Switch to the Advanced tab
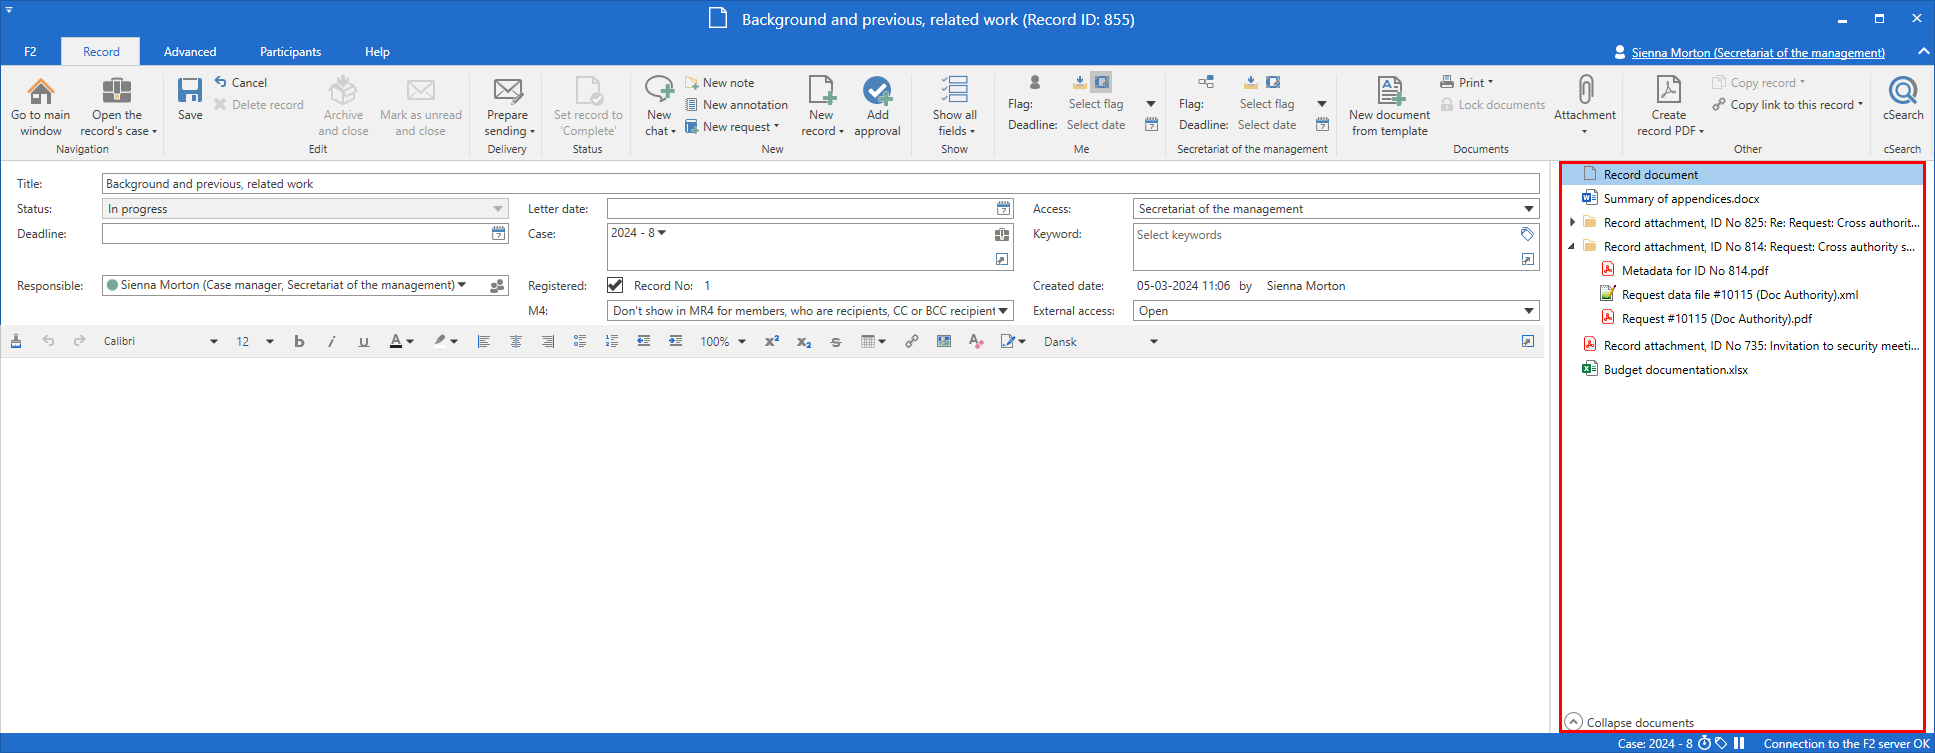 pos(190,52)
